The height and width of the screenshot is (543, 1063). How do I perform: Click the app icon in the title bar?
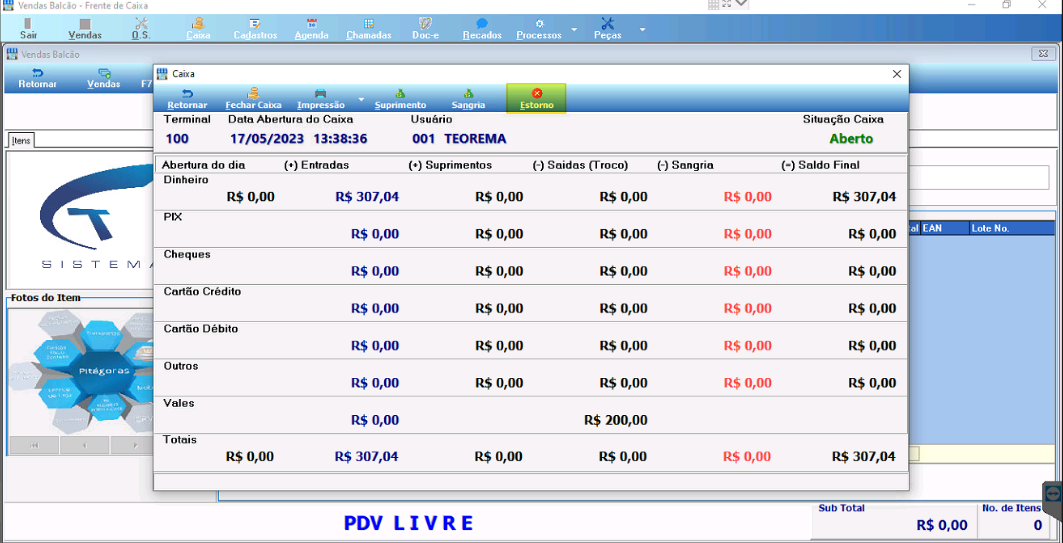tap(9, 5)
